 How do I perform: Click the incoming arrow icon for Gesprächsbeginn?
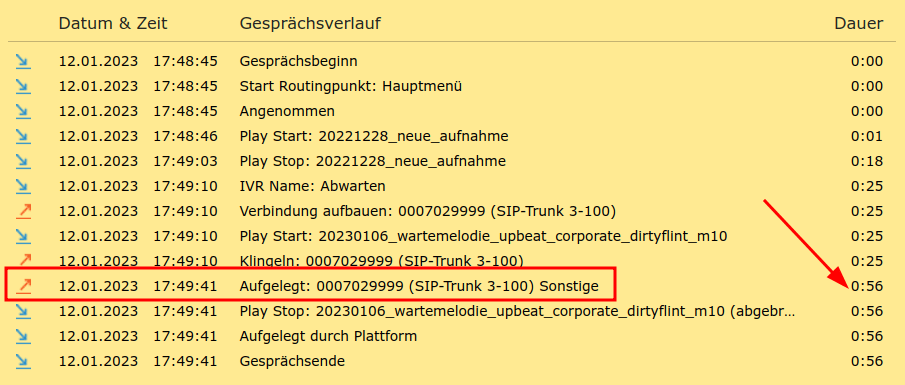coord(23,61)
